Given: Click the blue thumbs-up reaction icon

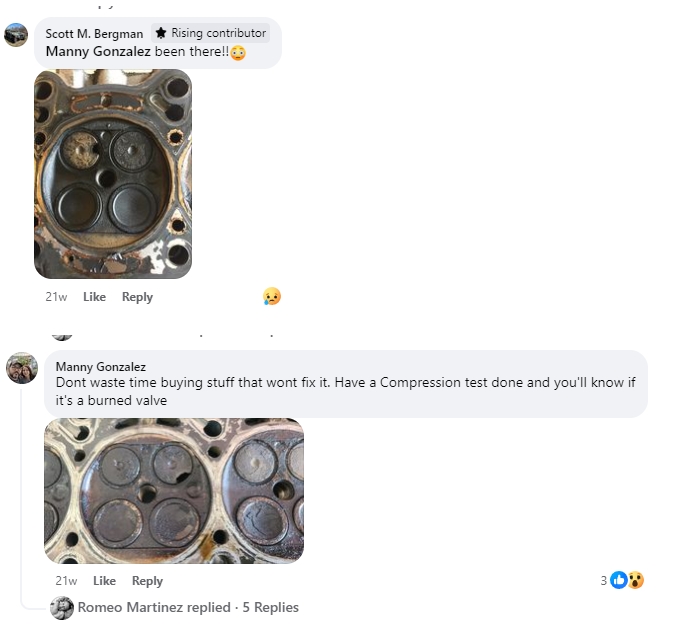Looking at the screenshot, I should [x=618, y=580].
